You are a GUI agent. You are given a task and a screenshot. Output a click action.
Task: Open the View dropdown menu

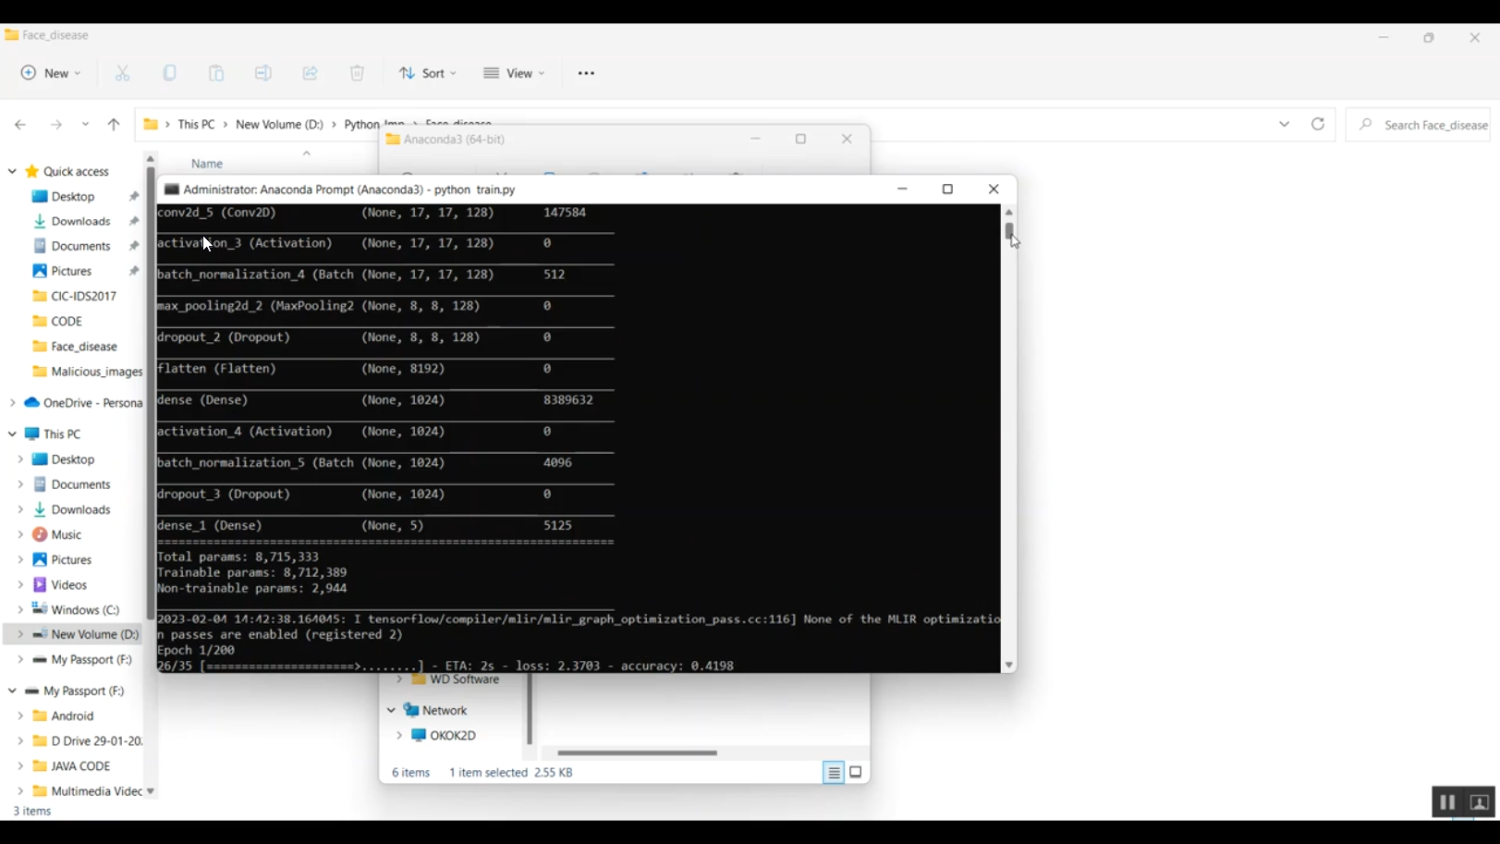click(x=514, y=73)
